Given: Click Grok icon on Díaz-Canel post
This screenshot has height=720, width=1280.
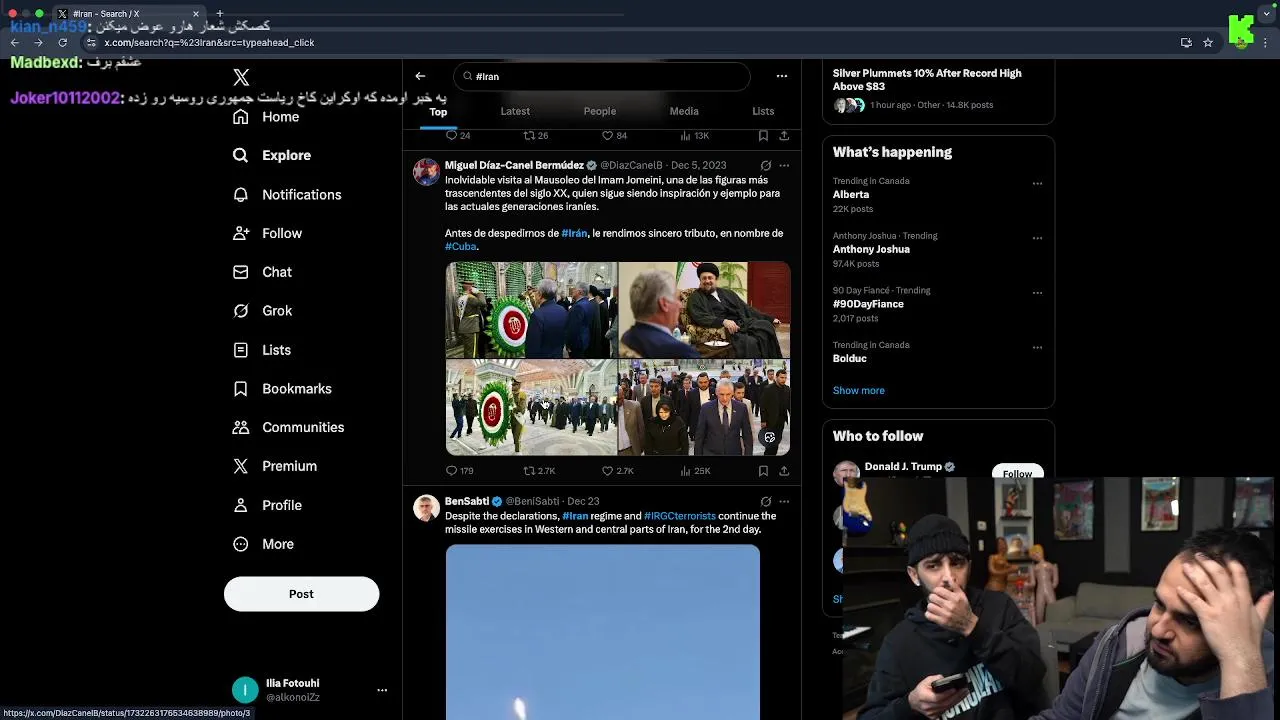Looking at the screenshot, I should [x=766, y=165].
